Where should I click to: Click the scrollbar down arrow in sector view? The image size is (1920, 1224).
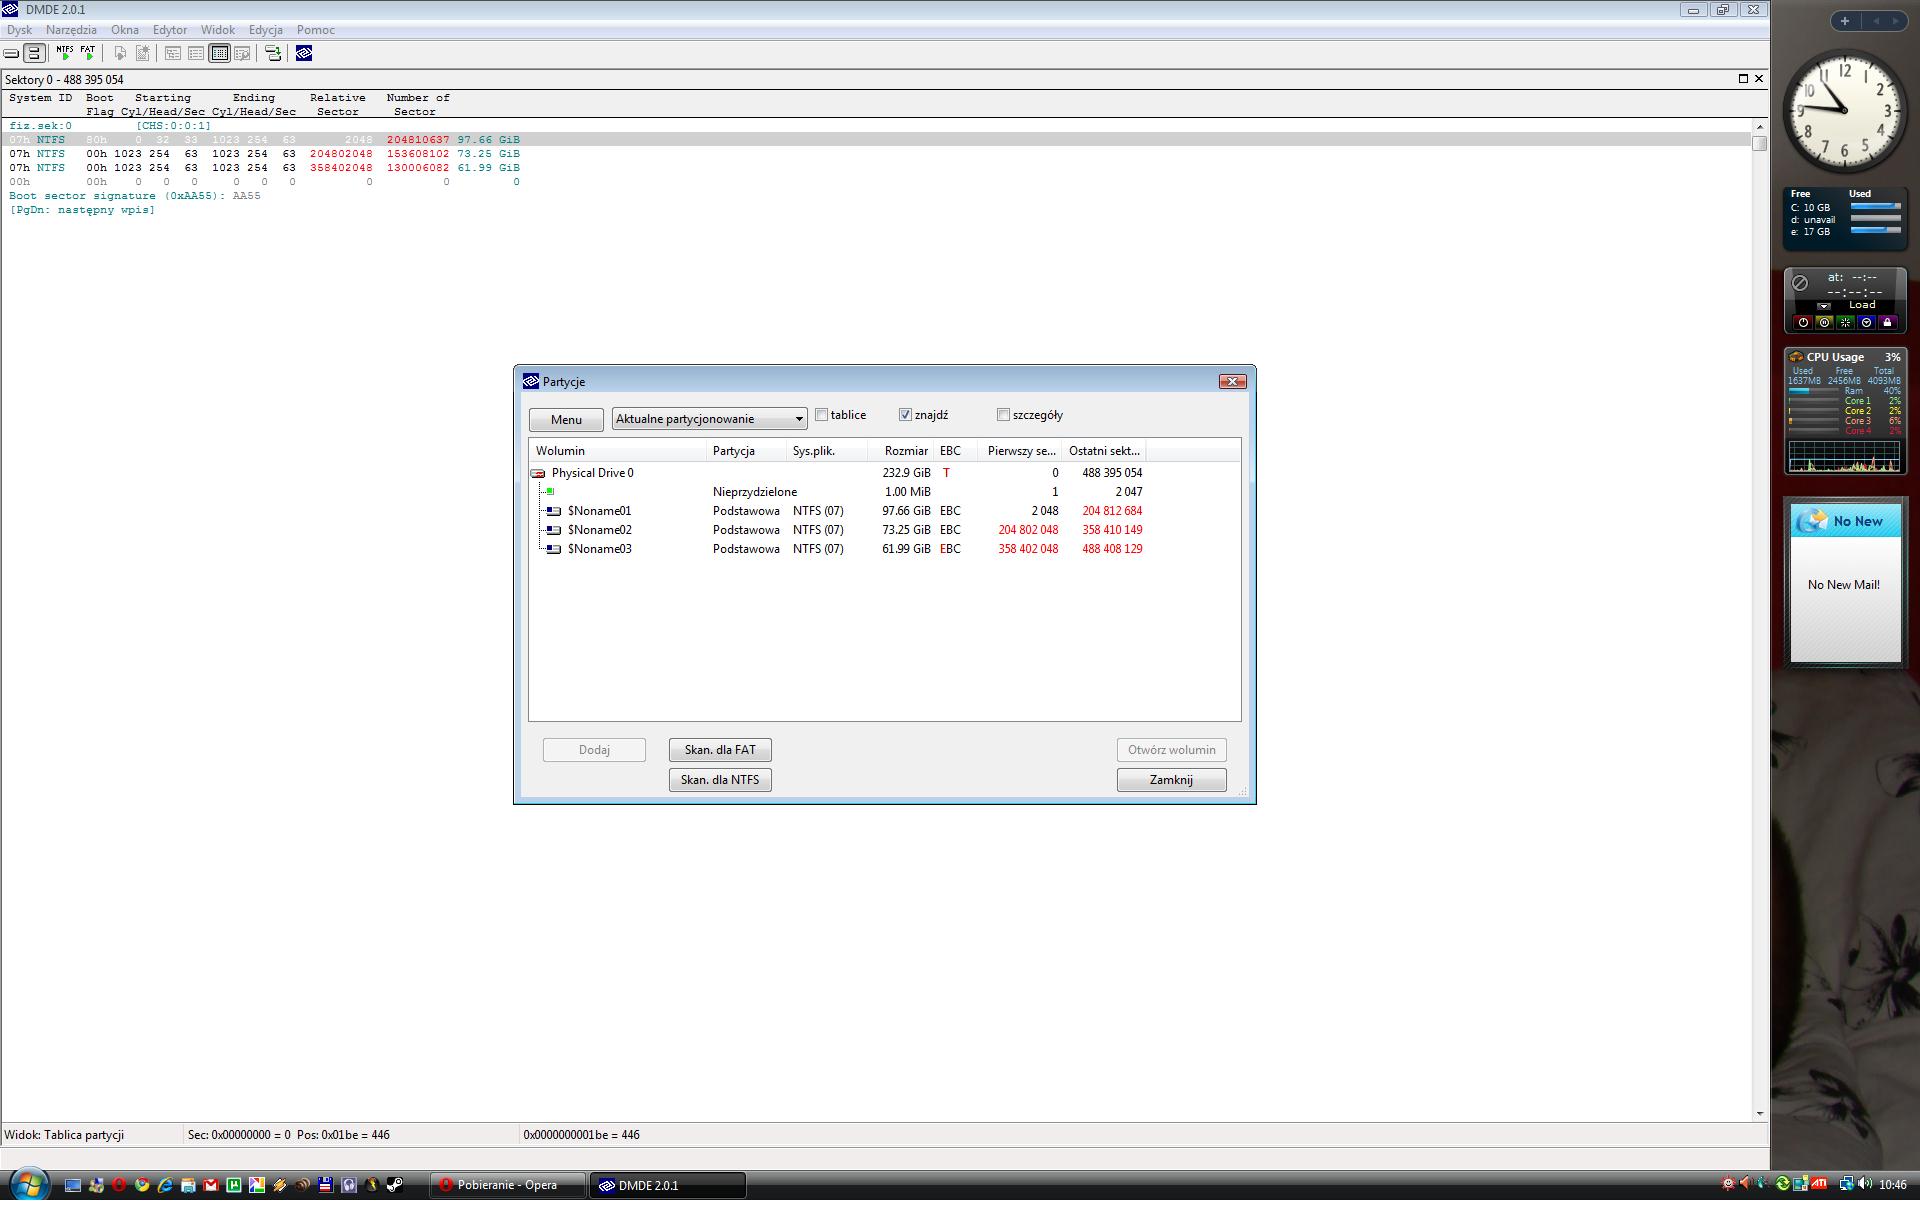tap(1759, 1113)
